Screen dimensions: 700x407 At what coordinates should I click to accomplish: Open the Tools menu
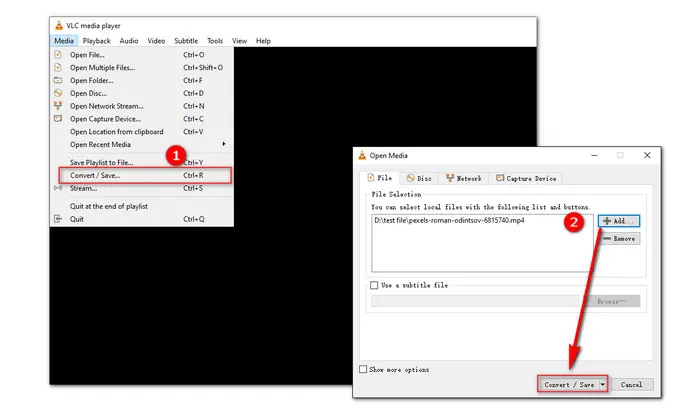tap(215, 41)
